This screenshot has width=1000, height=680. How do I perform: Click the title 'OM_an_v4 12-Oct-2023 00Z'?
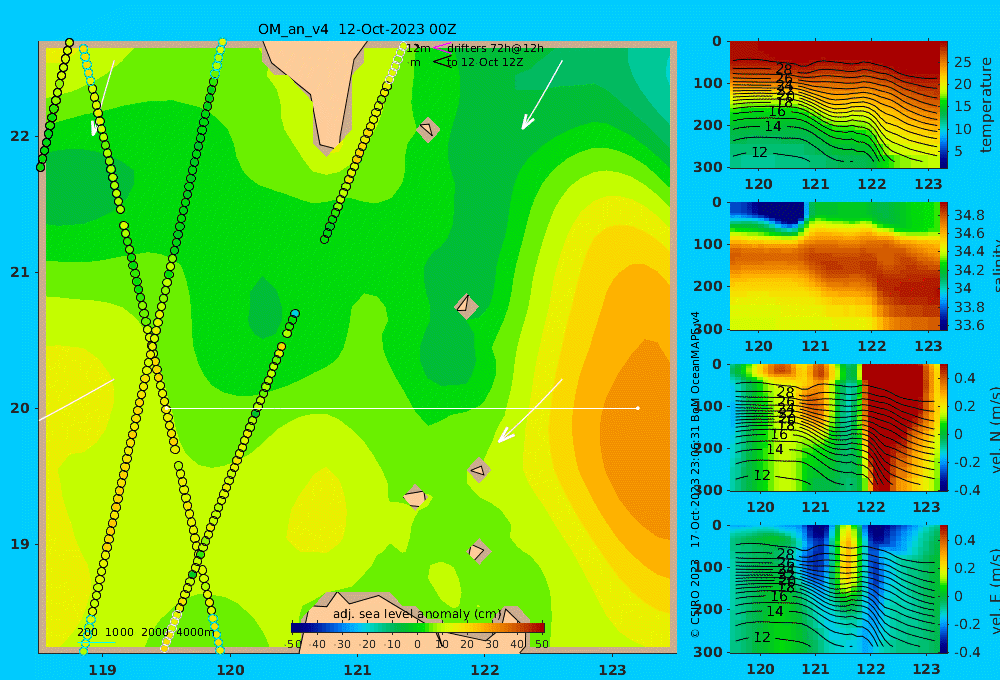[x=357, y=29]
